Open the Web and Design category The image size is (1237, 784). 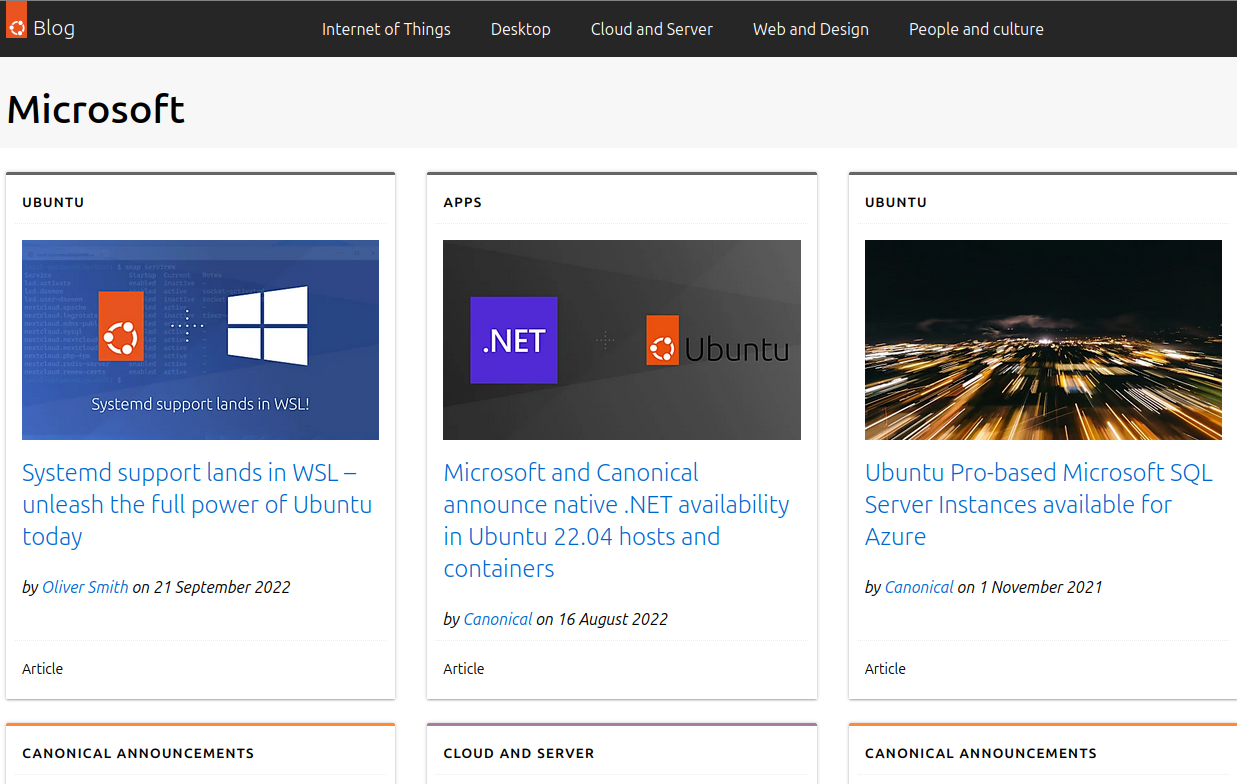point(810,29)
